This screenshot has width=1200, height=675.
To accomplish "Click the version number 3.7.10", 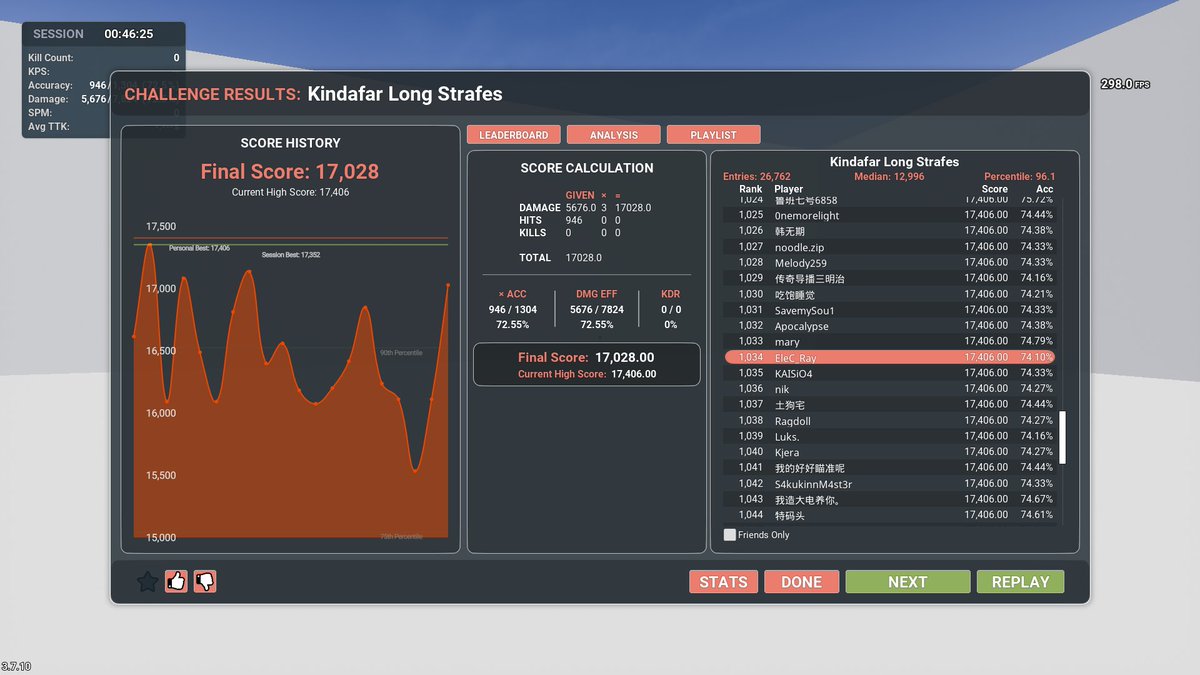I will [16, 666].
